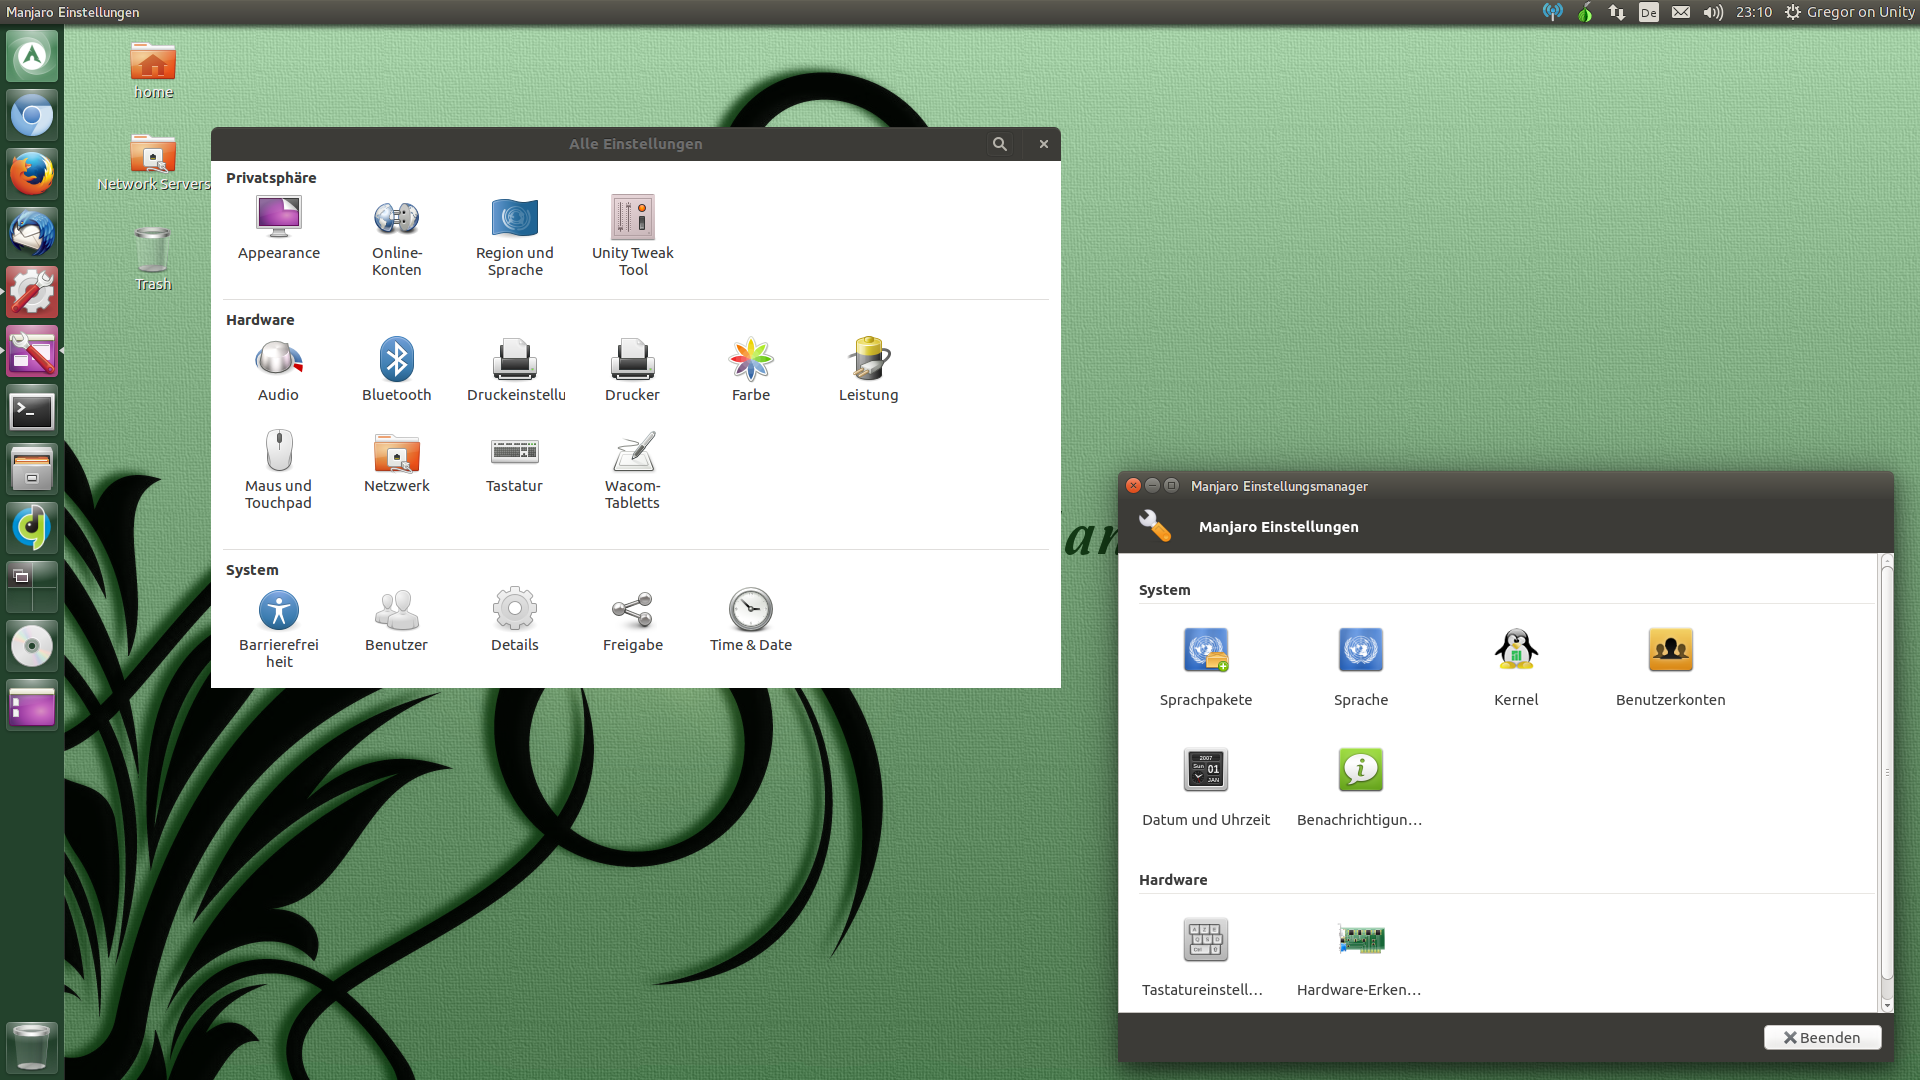1920x1080 pixels.
Task: Open the volume indicator in top panel
Action: (x=1713, y=12)
